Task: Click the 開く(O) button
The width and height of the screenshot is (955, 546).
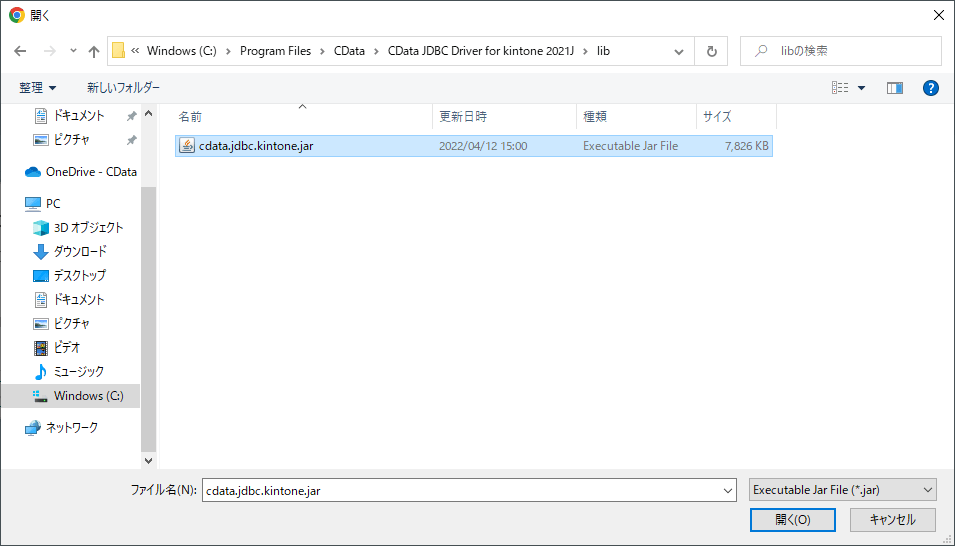Action: point(793,520)
